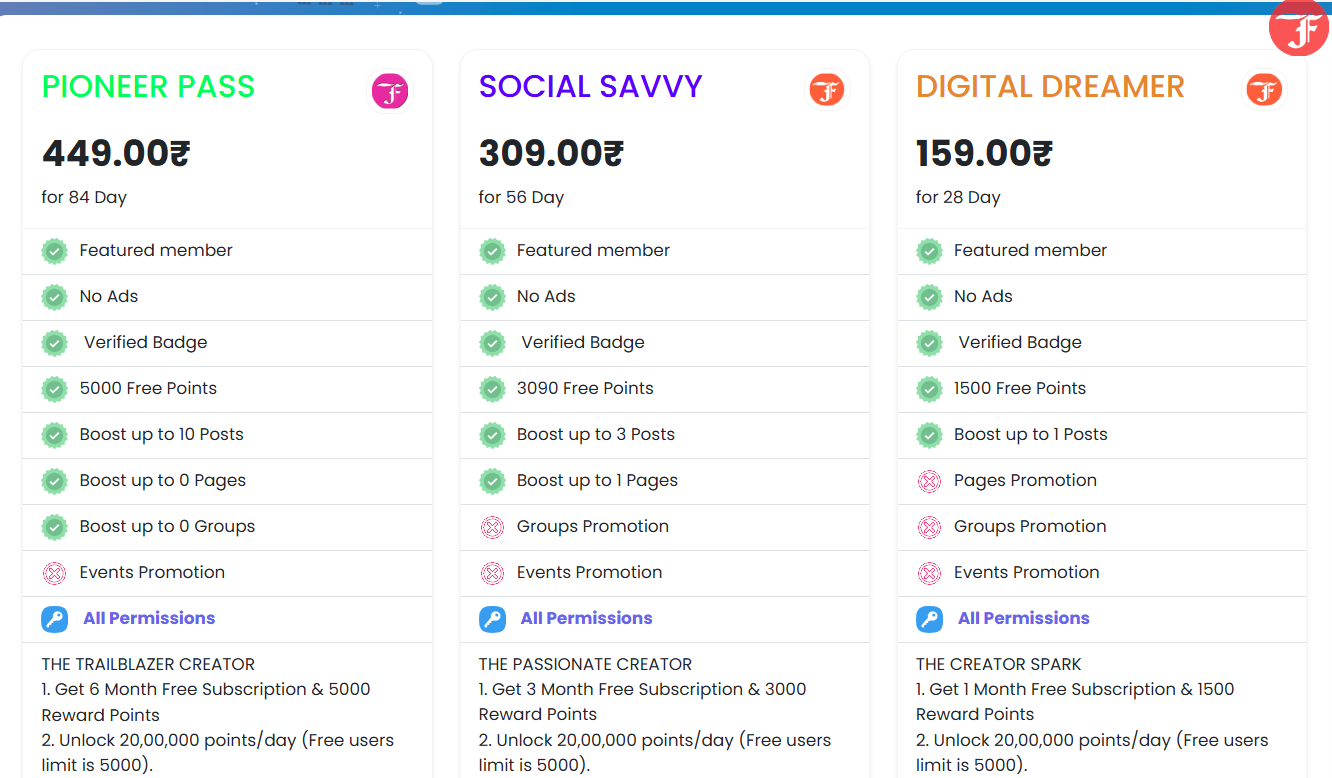
Task: Click the orange logo icon on Digital Dreamer
Action: (1264, 91)
